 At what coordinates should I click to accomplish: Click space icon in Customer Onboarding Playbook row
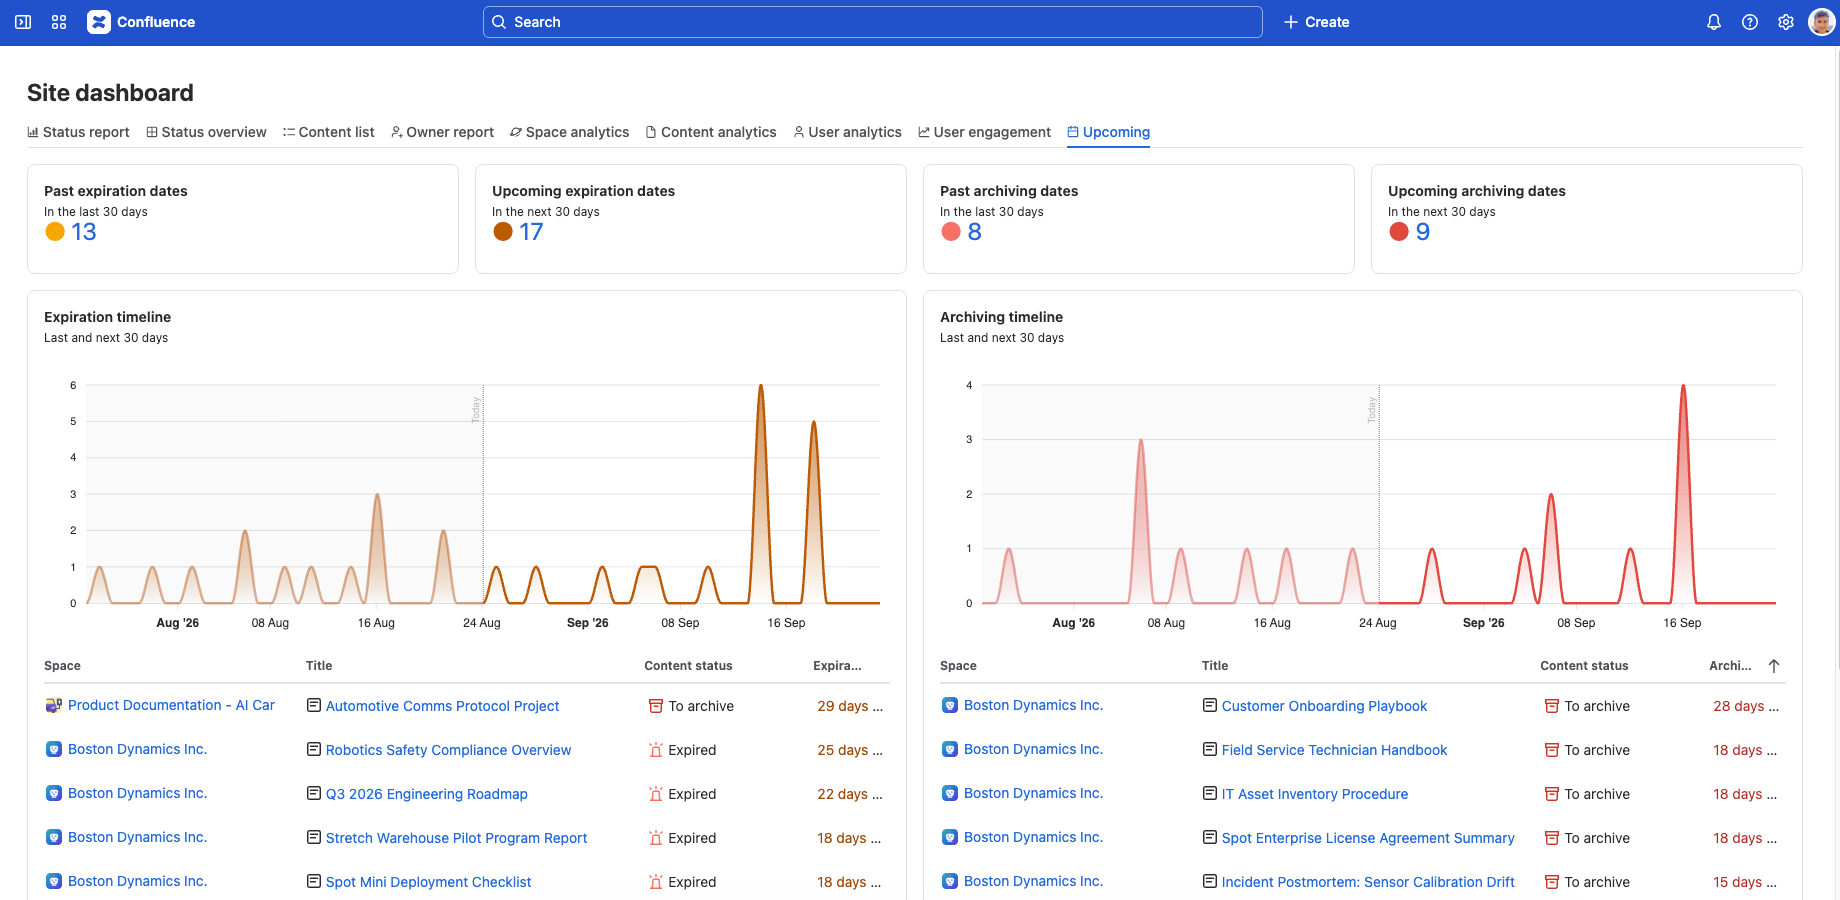point(950,706)
